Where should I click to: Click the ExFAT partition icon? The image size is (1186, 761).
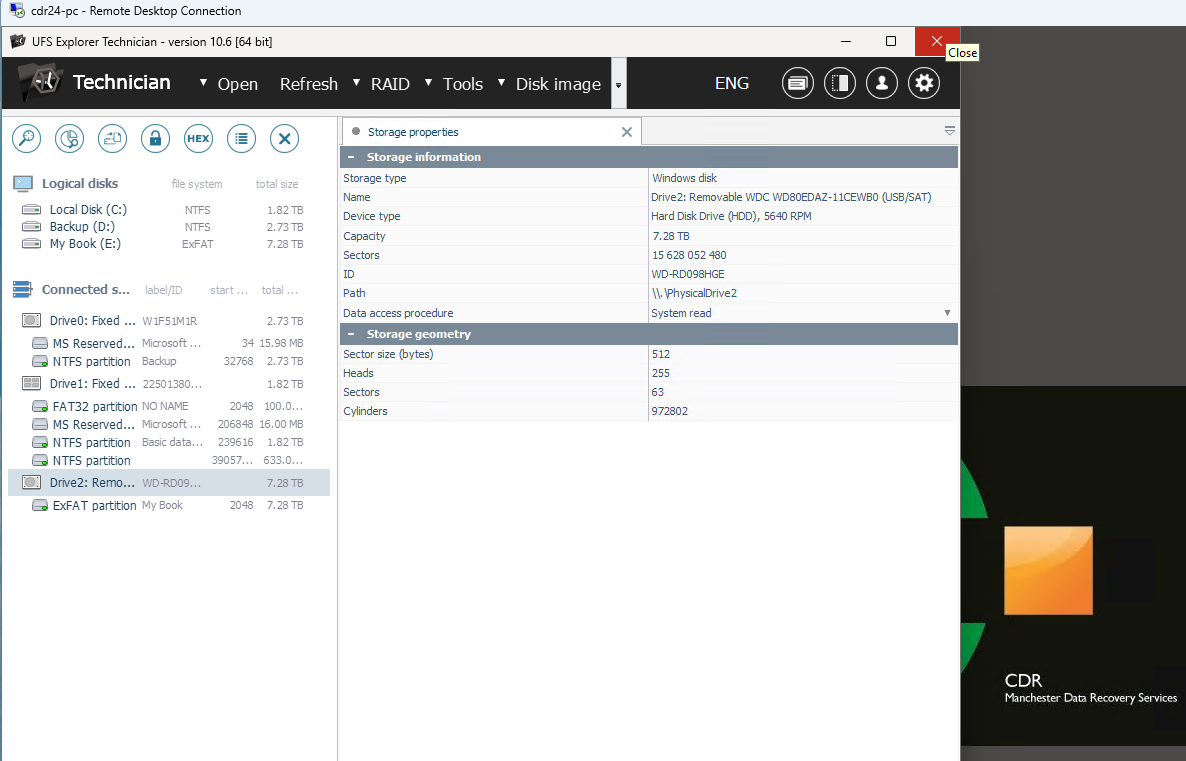40,505
